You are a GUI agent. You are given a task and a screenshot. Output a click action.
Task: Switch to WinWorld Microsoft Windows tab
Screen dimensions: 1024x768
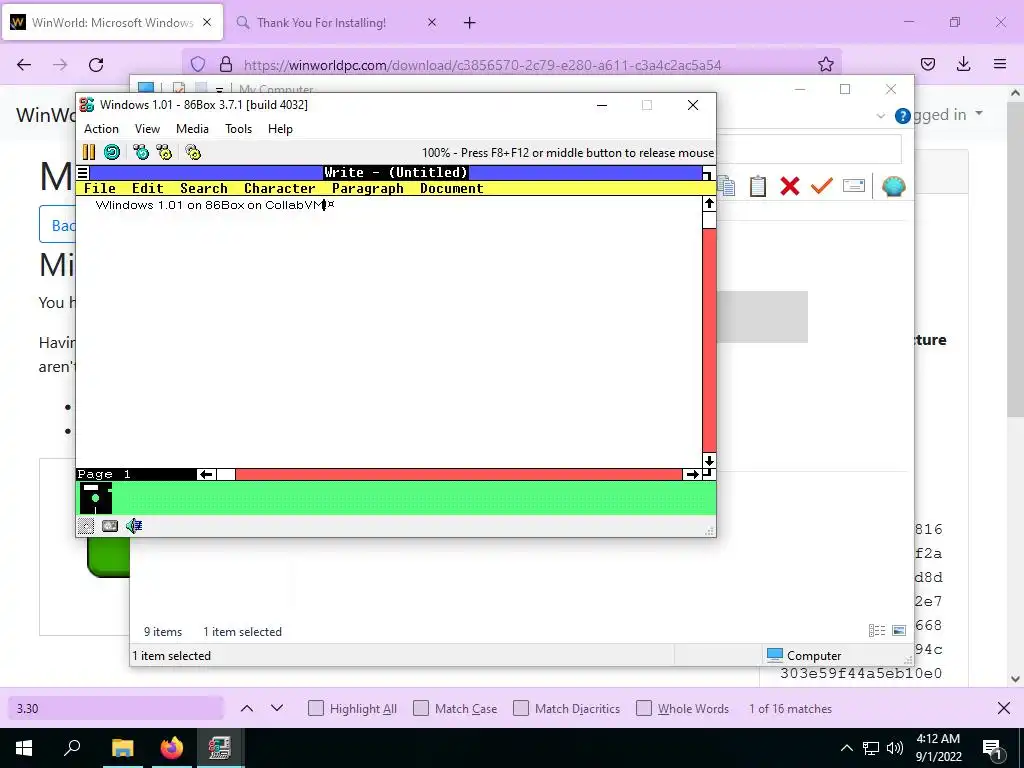(x=112, y=22)
